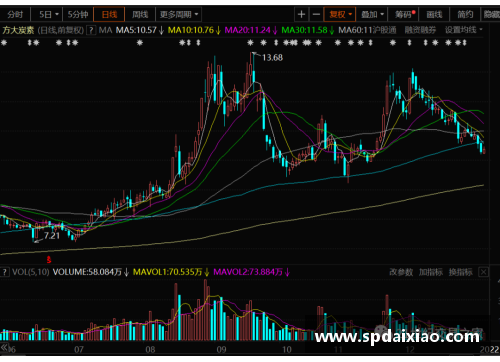500x362 pixels.
Task: Activate the 画线 drawing tool
Action: point(434,15)
